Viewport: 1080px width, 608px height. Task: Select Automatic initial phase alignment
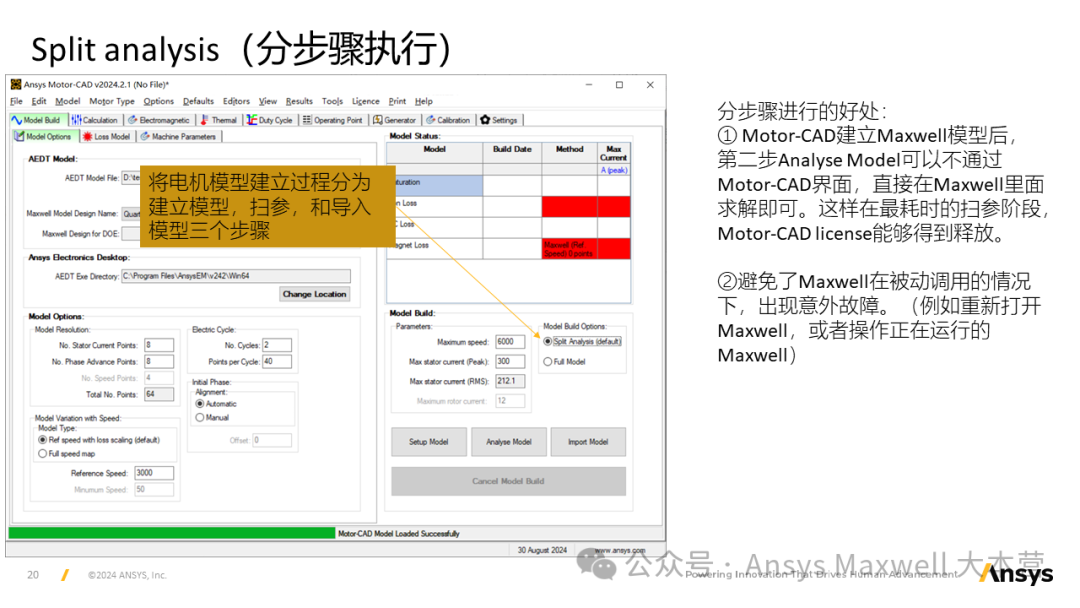pos(216,404)
